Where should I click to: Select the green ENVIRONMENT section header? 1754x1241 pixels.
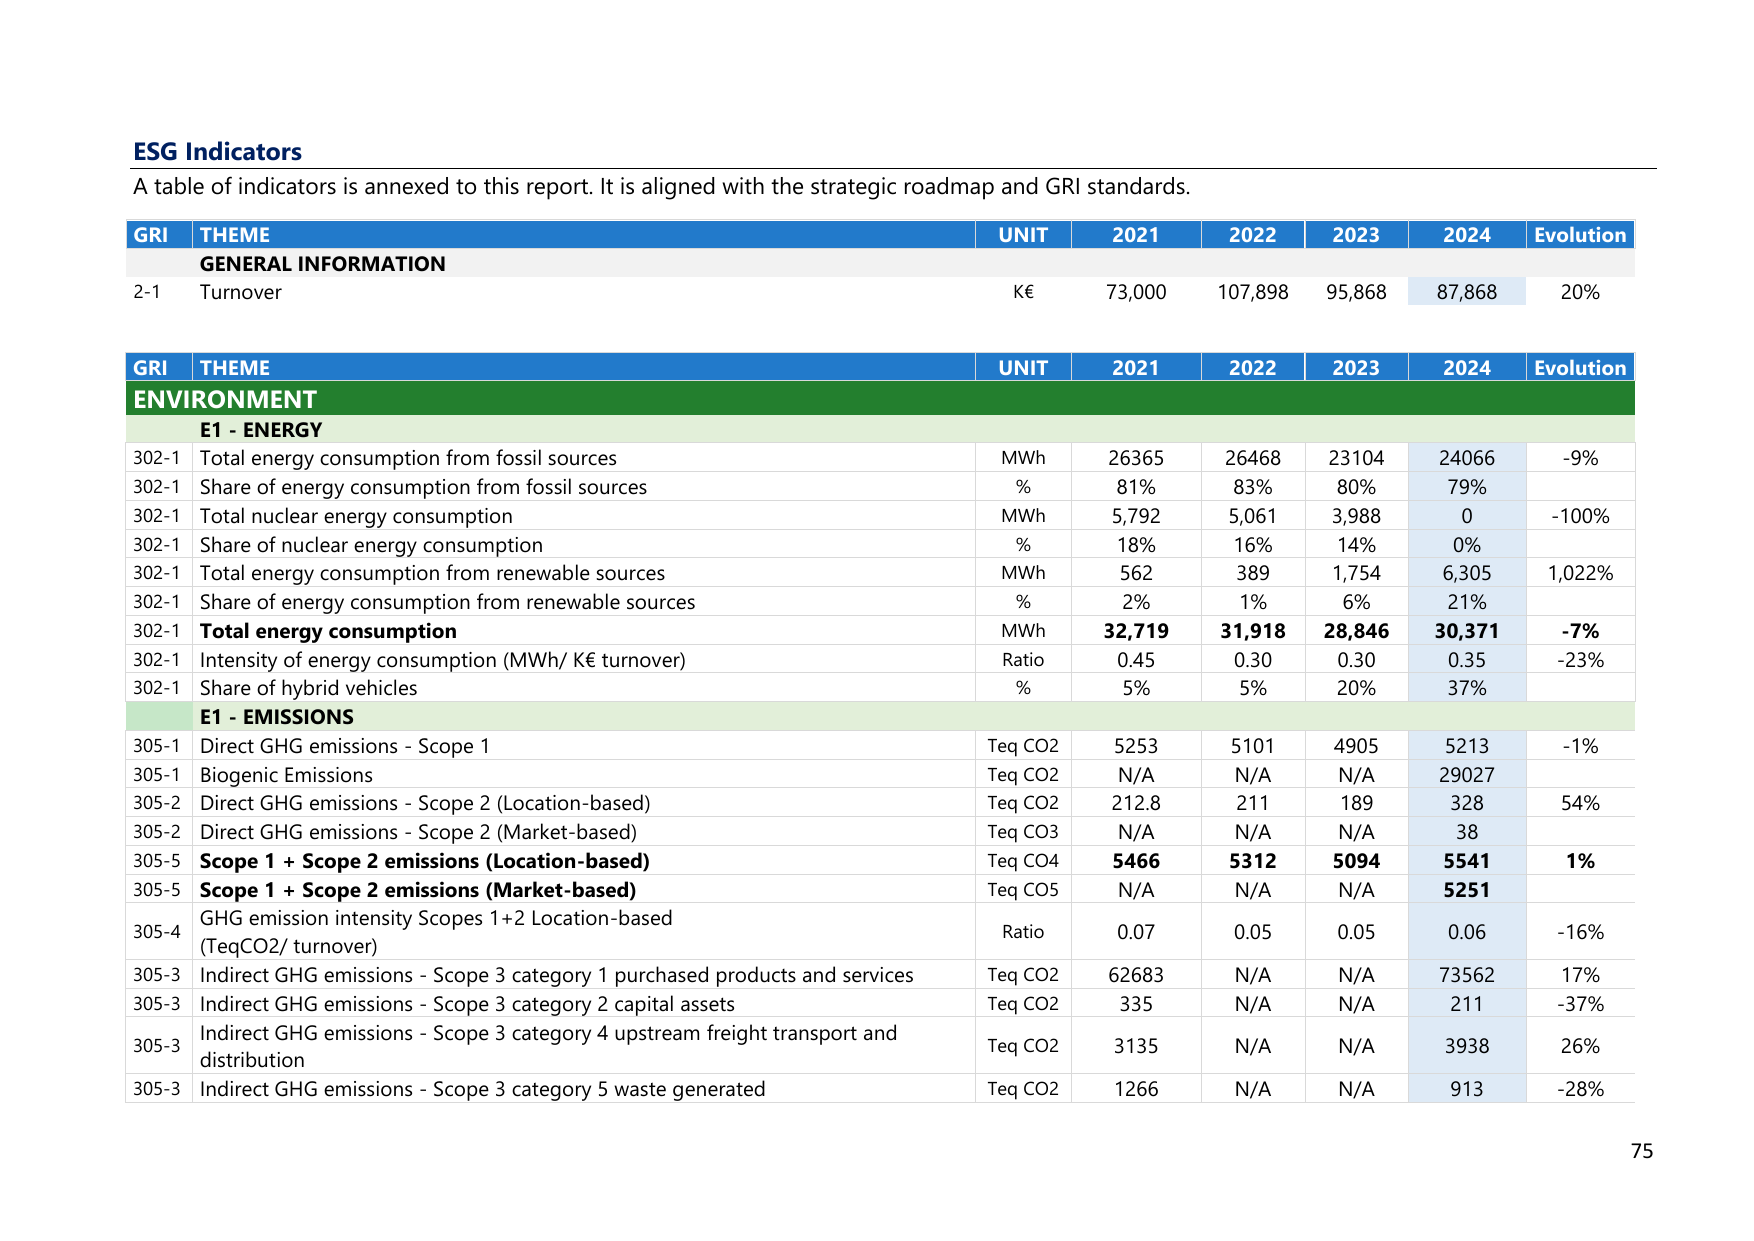[880, 399]
